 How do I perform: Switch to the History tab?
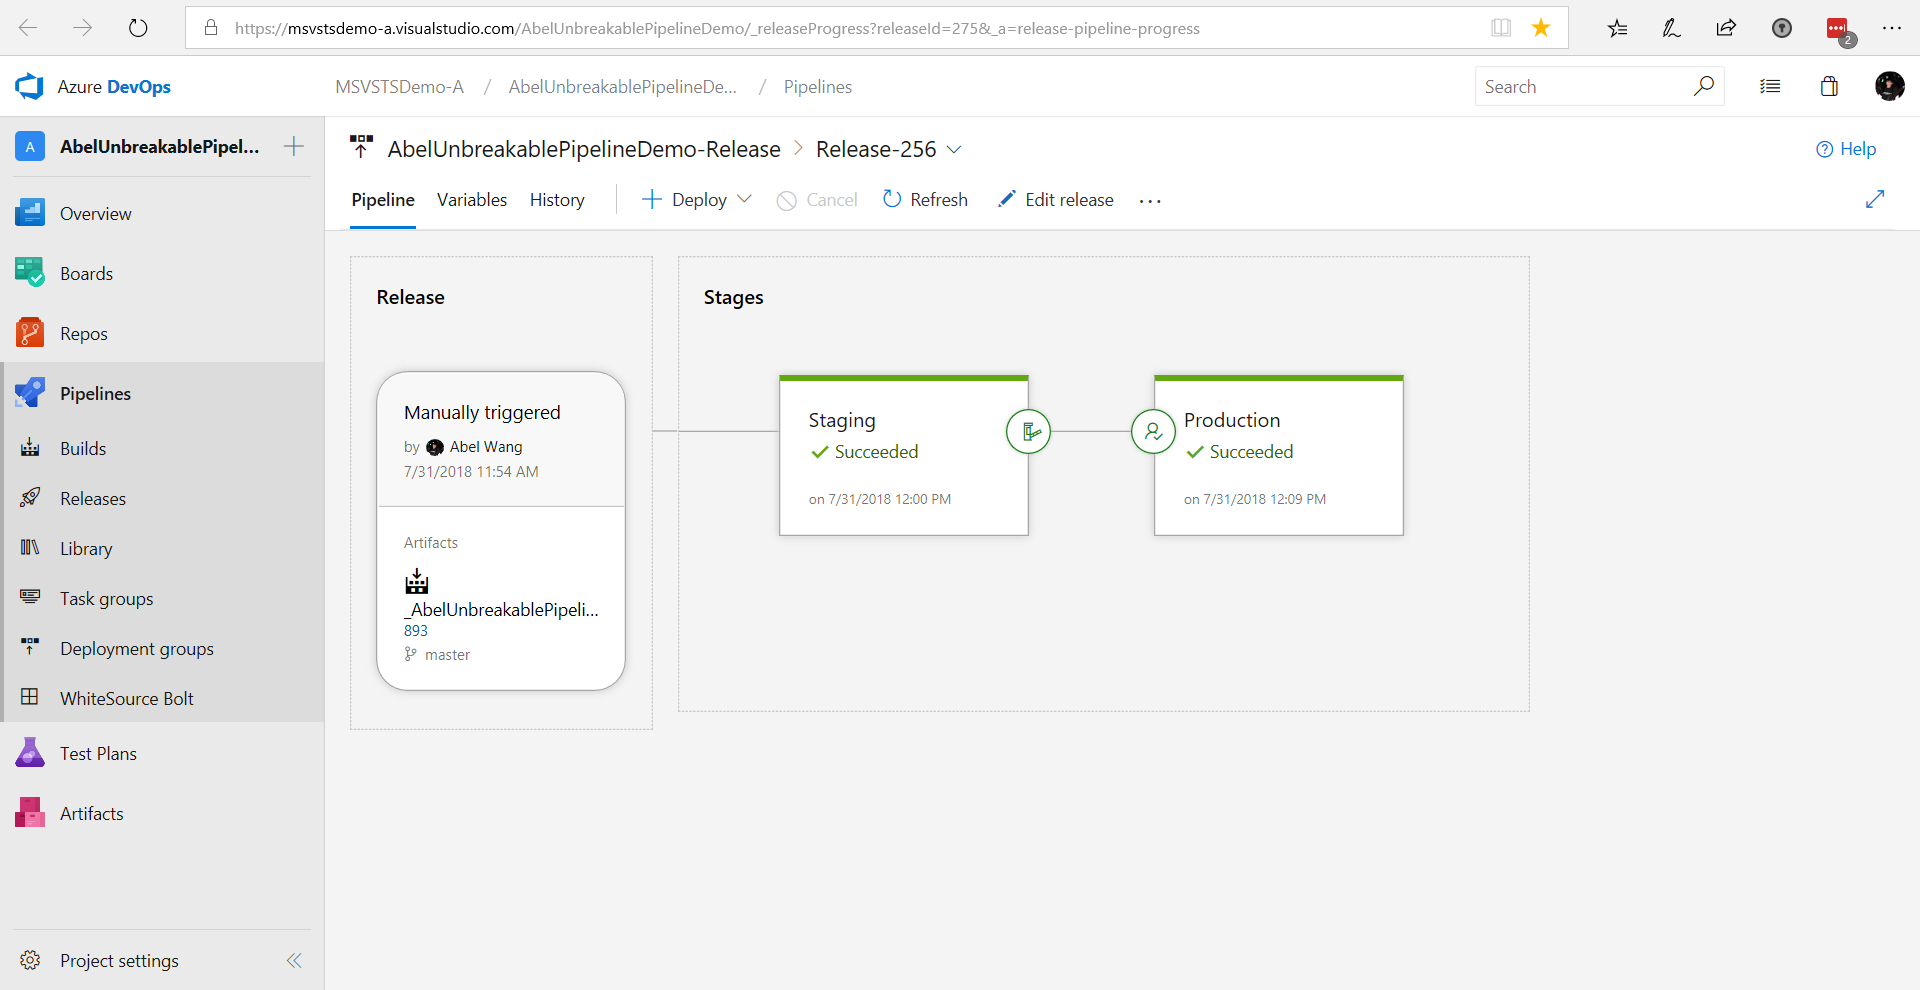tap(557, 200)
